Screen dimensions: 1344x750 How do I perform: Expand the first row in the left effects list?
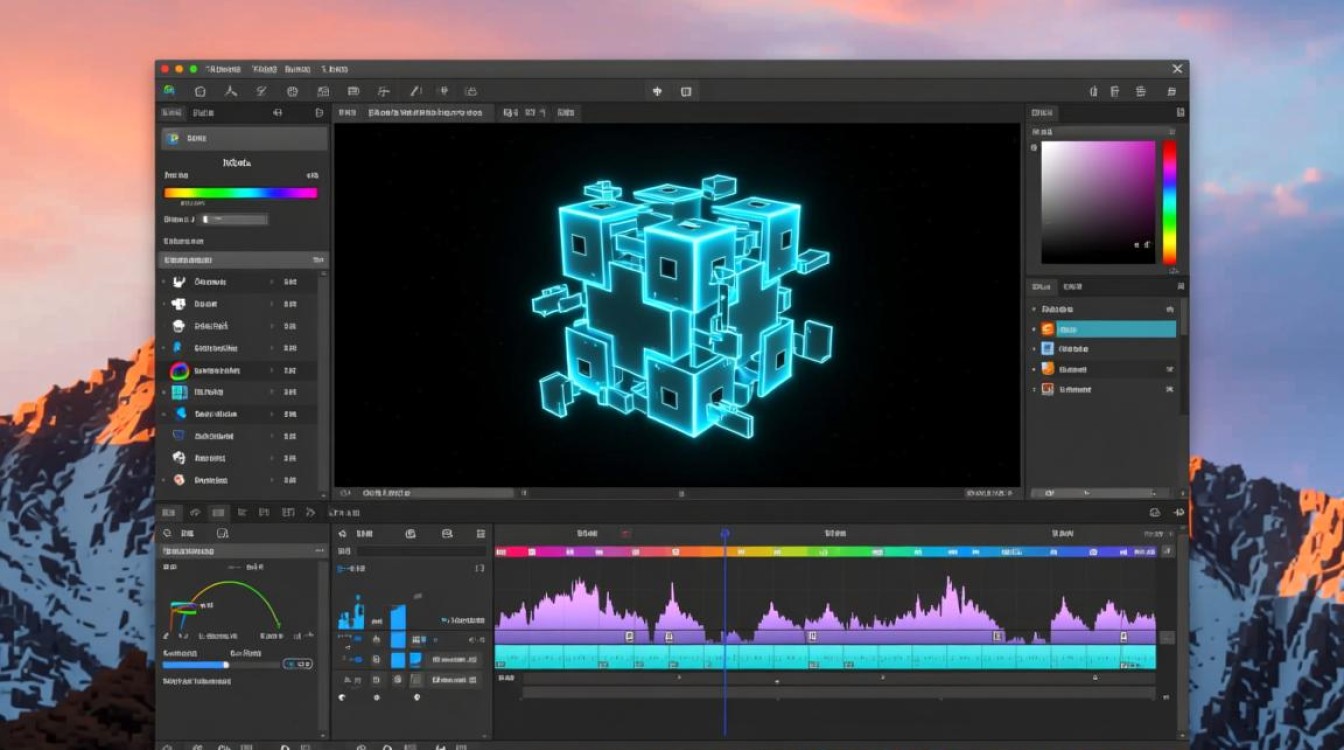[164, 283]
